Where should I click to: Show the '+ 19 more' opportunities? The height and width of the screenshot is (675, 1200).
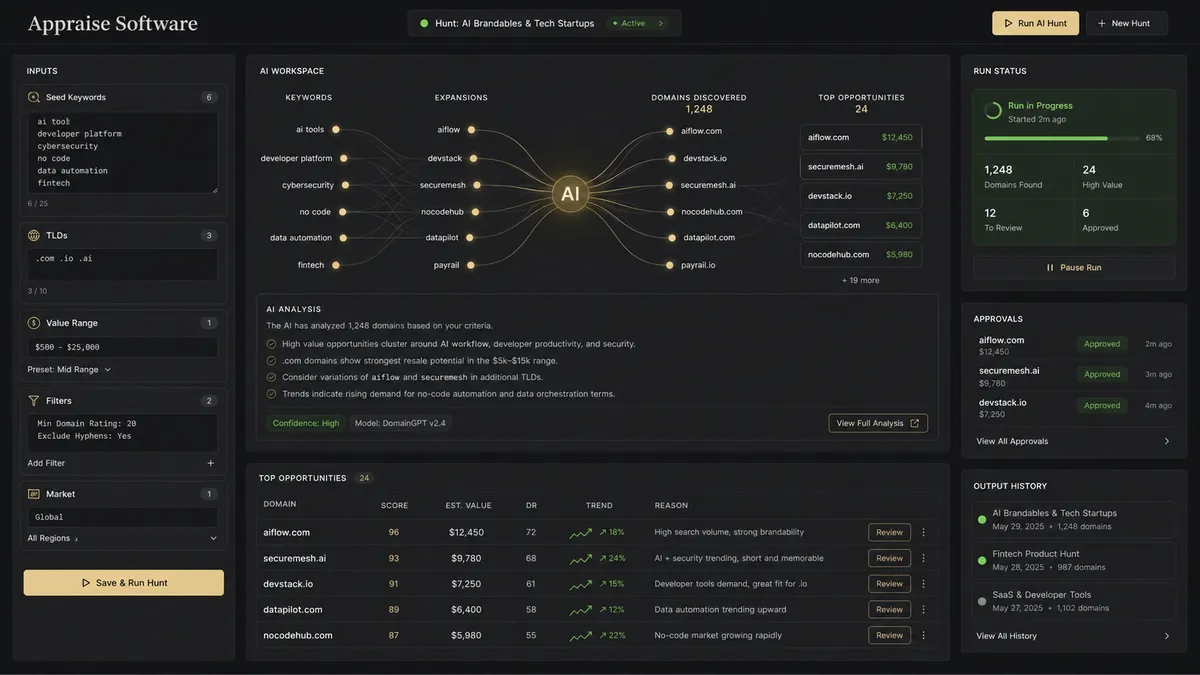coord(861,281)
